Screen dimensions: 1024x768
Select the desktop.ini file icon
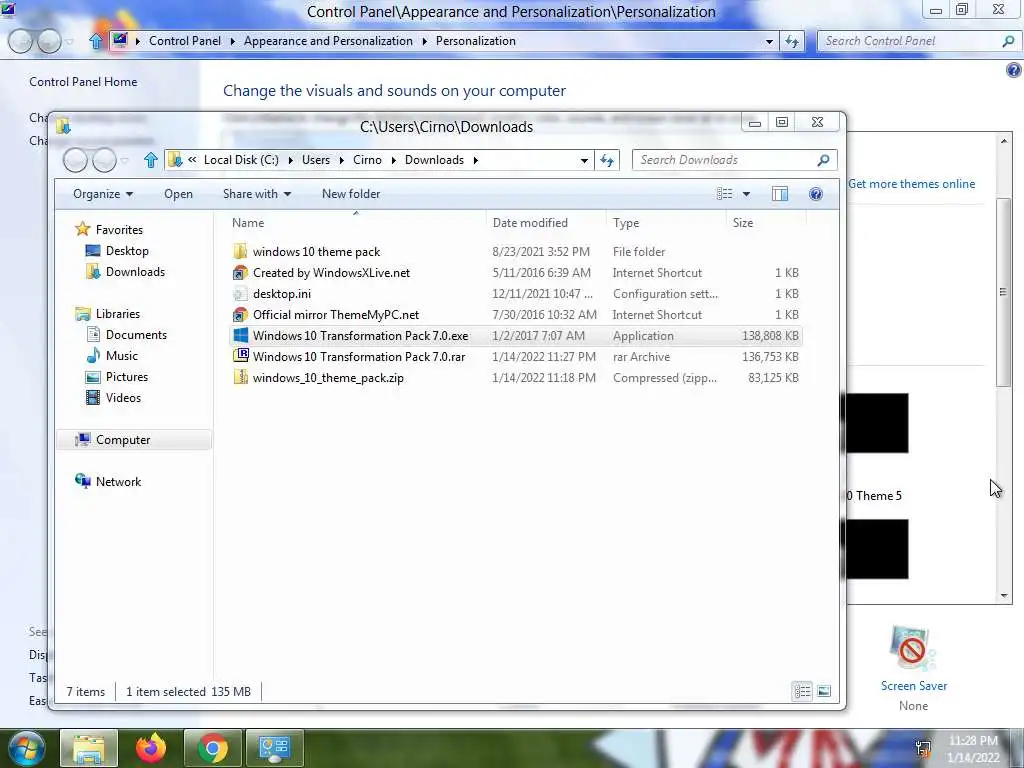tap(240, 293)
